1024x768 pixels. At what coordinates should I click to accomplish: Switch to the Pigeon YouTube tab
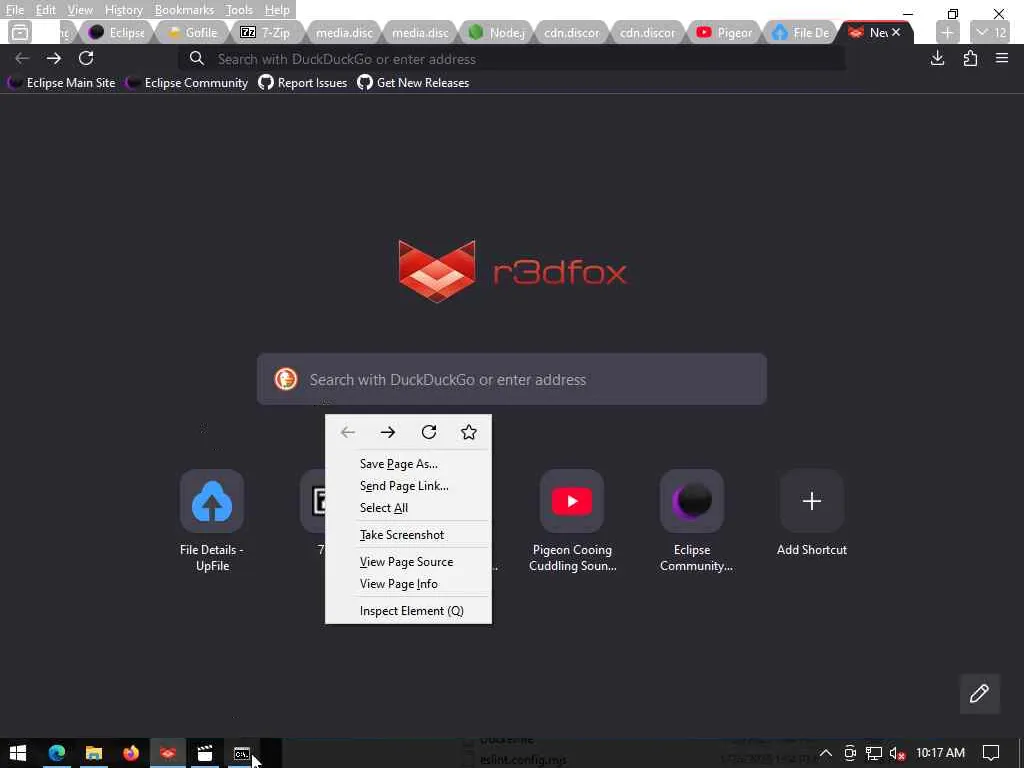pos(724,33)
